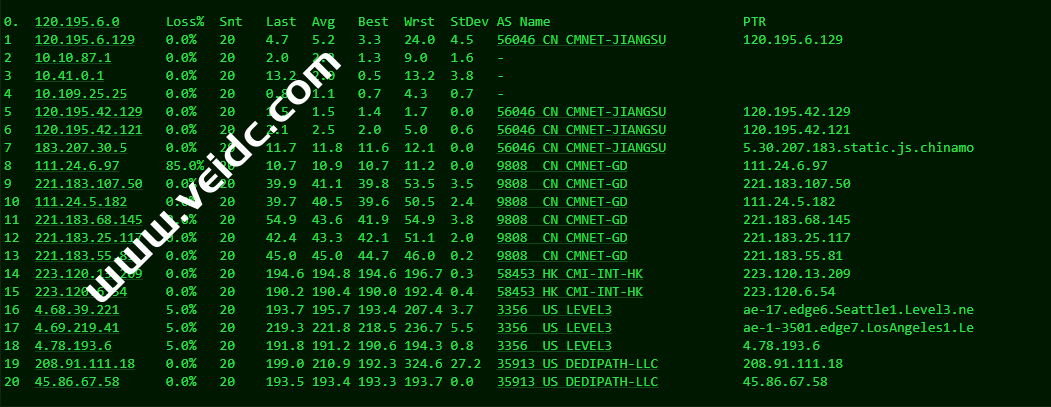1051x407 pixels.
Task: Click the 183.207.30.5 hop link
Action: (x=80, y=148)
